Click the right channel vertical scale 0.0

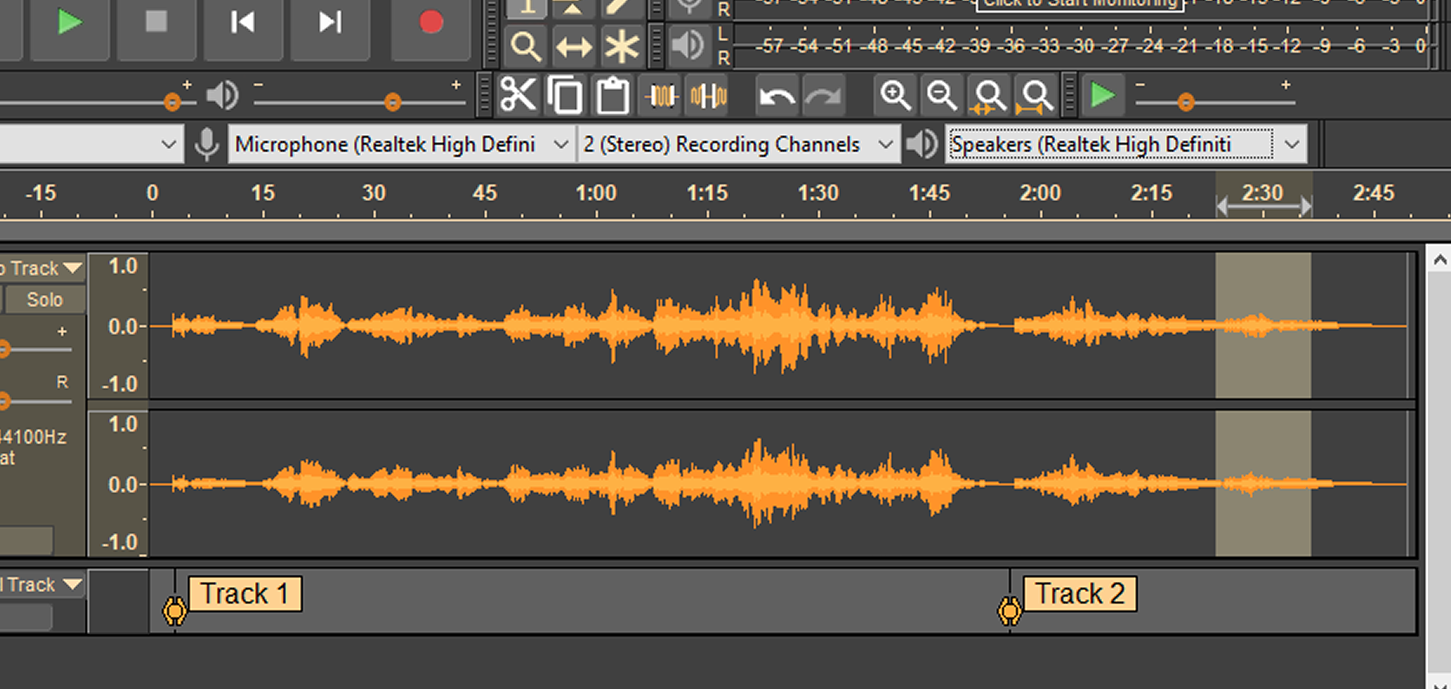122,484
